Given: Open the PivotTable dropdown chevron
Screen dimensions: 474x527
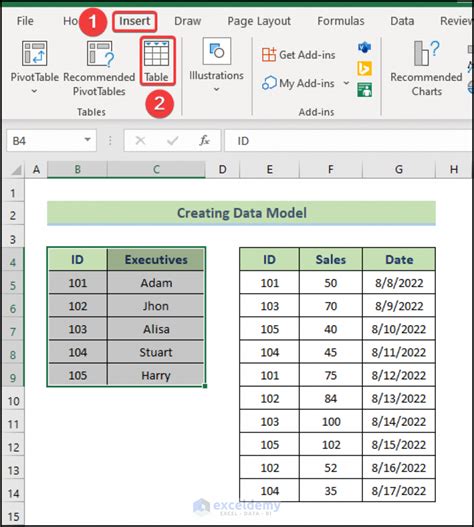Looking at the screenshot, I should (34, 91).
